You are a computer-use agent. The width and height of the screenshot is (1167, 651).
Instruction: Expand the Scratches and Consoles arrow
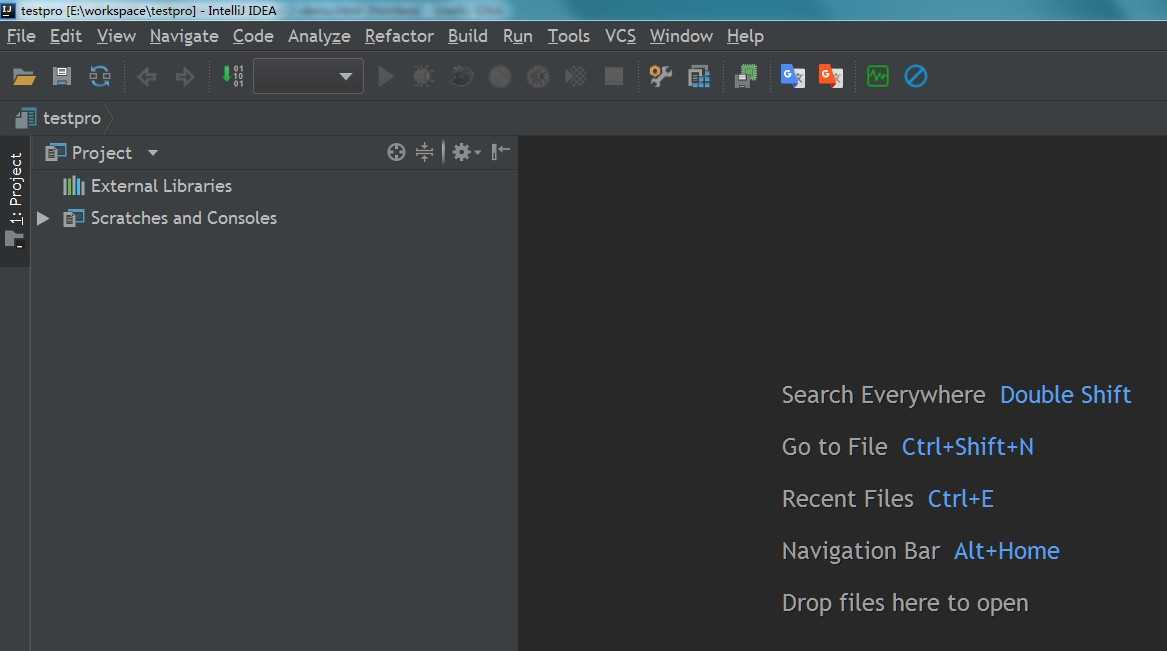(x=43, y=218)
